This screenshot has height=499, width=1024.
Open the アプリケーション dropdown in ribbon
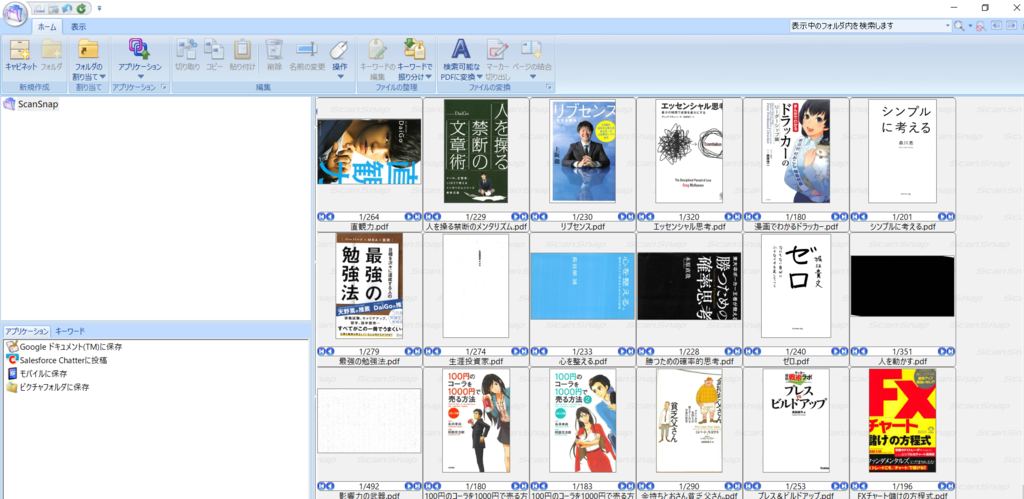(140, 59)
